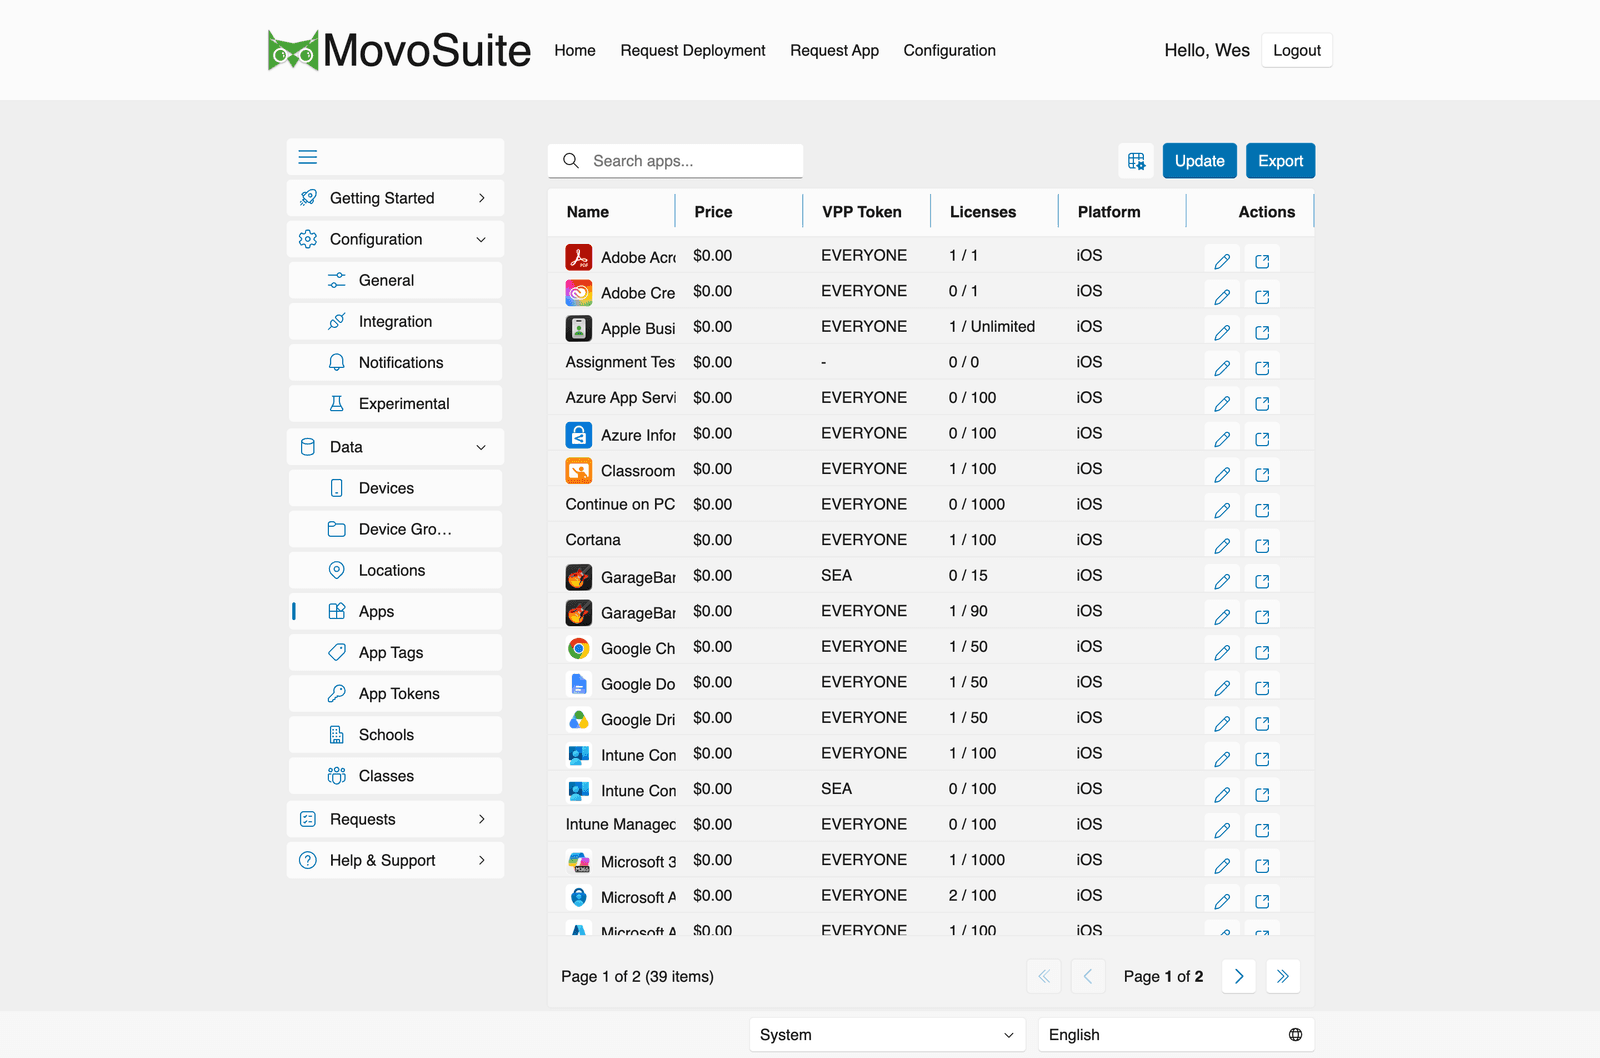The height and width of the screenshot is (1058, 1600).
Task: Open the Integration settings item
Action: (395, 321)
